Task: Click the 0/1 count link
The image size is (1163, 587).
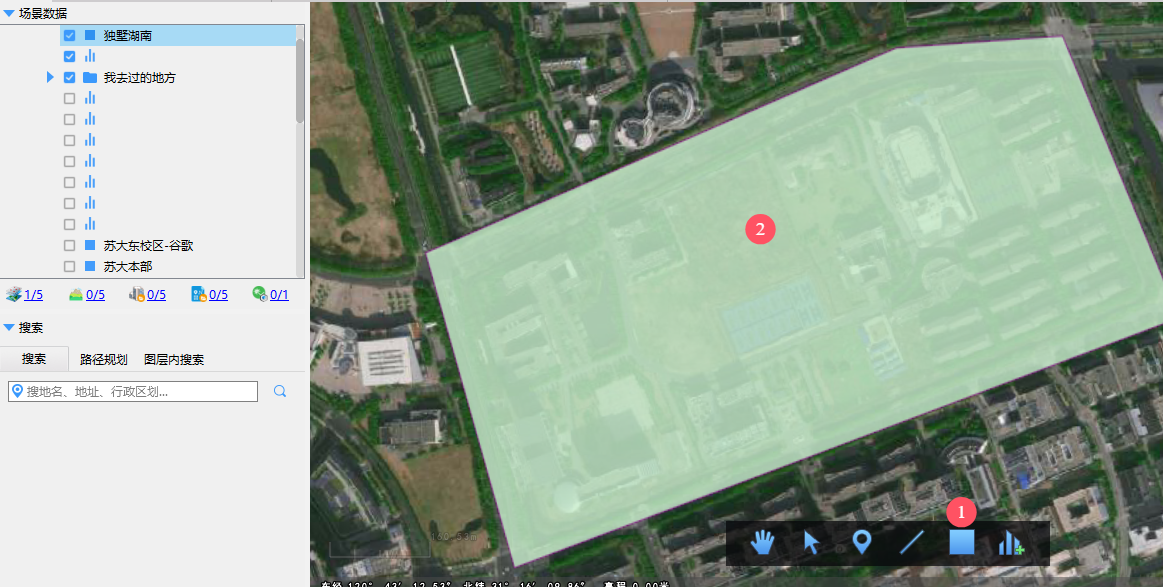Action: pos(279,295)
